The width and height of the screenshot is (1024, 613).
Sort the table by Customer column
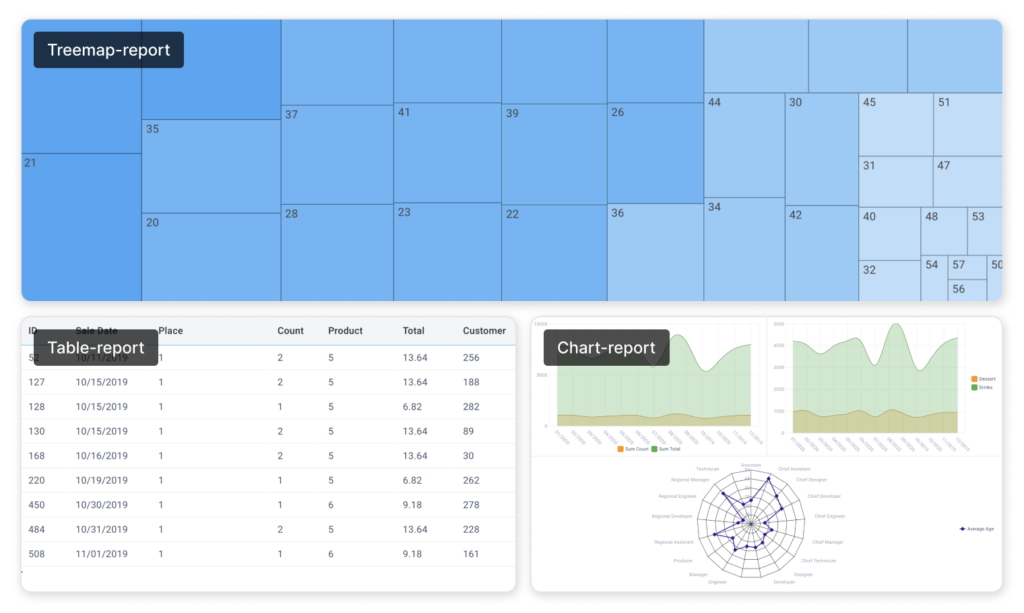484,330
